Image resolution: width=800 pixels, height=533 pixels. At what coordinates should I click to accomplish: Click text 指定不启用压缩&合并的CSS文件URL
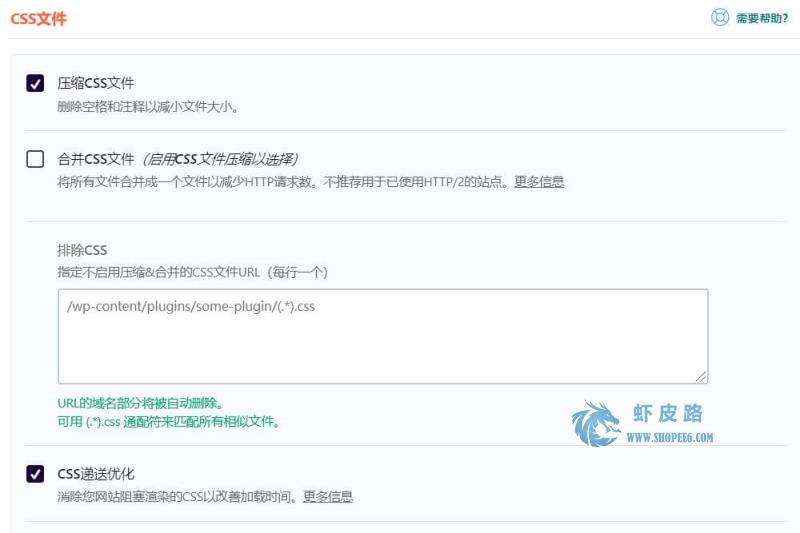[x=192, y=272]
